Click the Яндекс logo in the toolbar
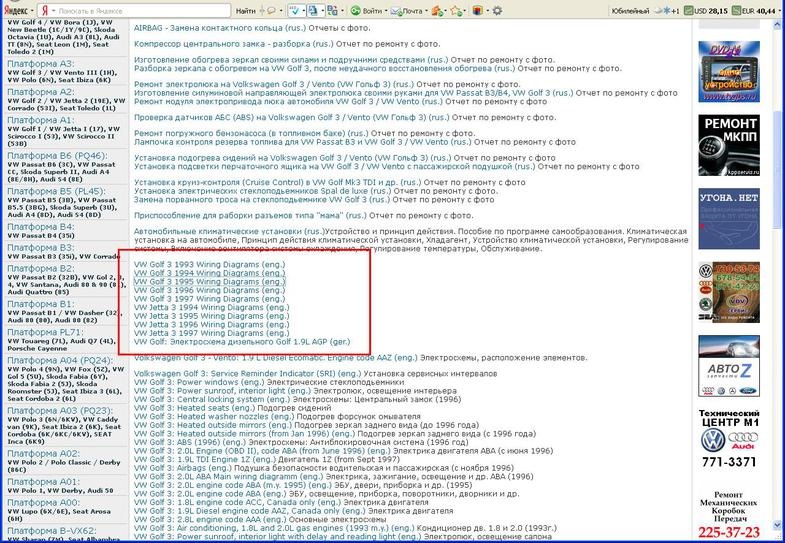Screen dimensions: 785x543 [15, 11]
